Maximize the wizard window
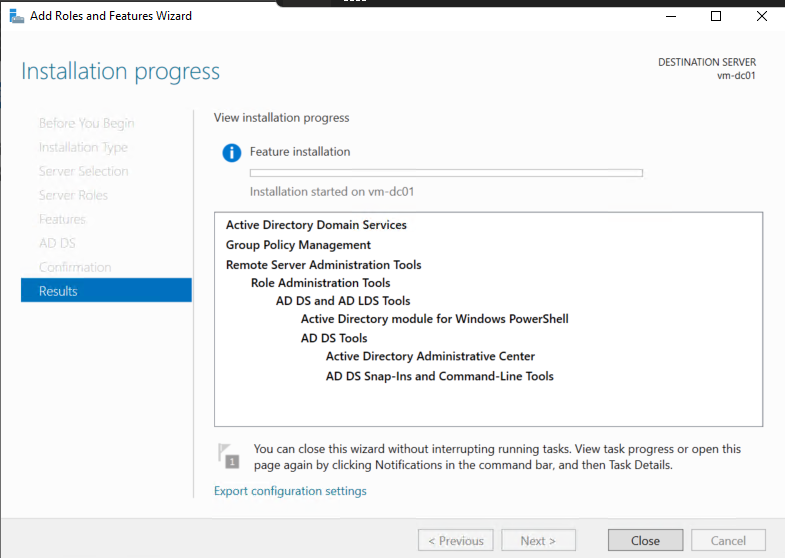Viewport: 785px width, 558px height. click(716, 16)
